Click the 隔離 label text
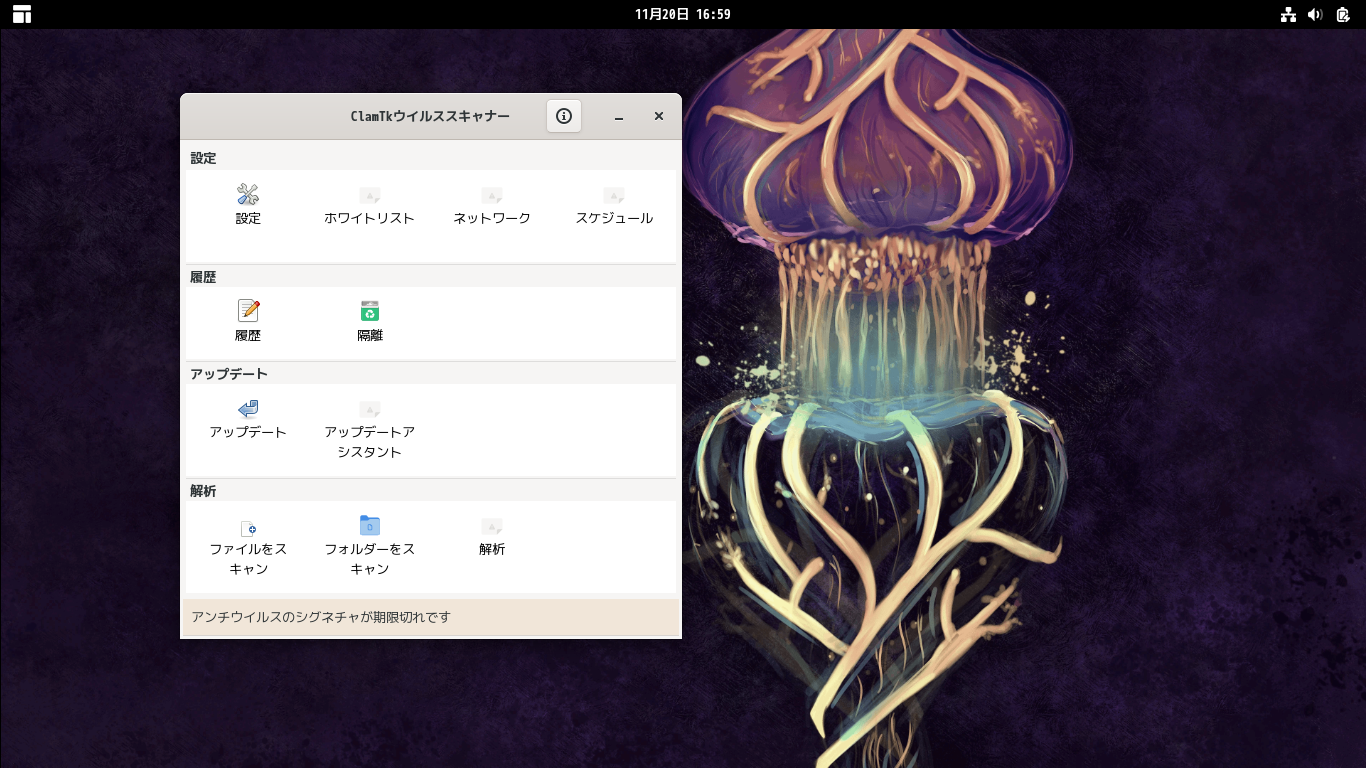The width and height of the screenshot is (1366, 768). 370,335
